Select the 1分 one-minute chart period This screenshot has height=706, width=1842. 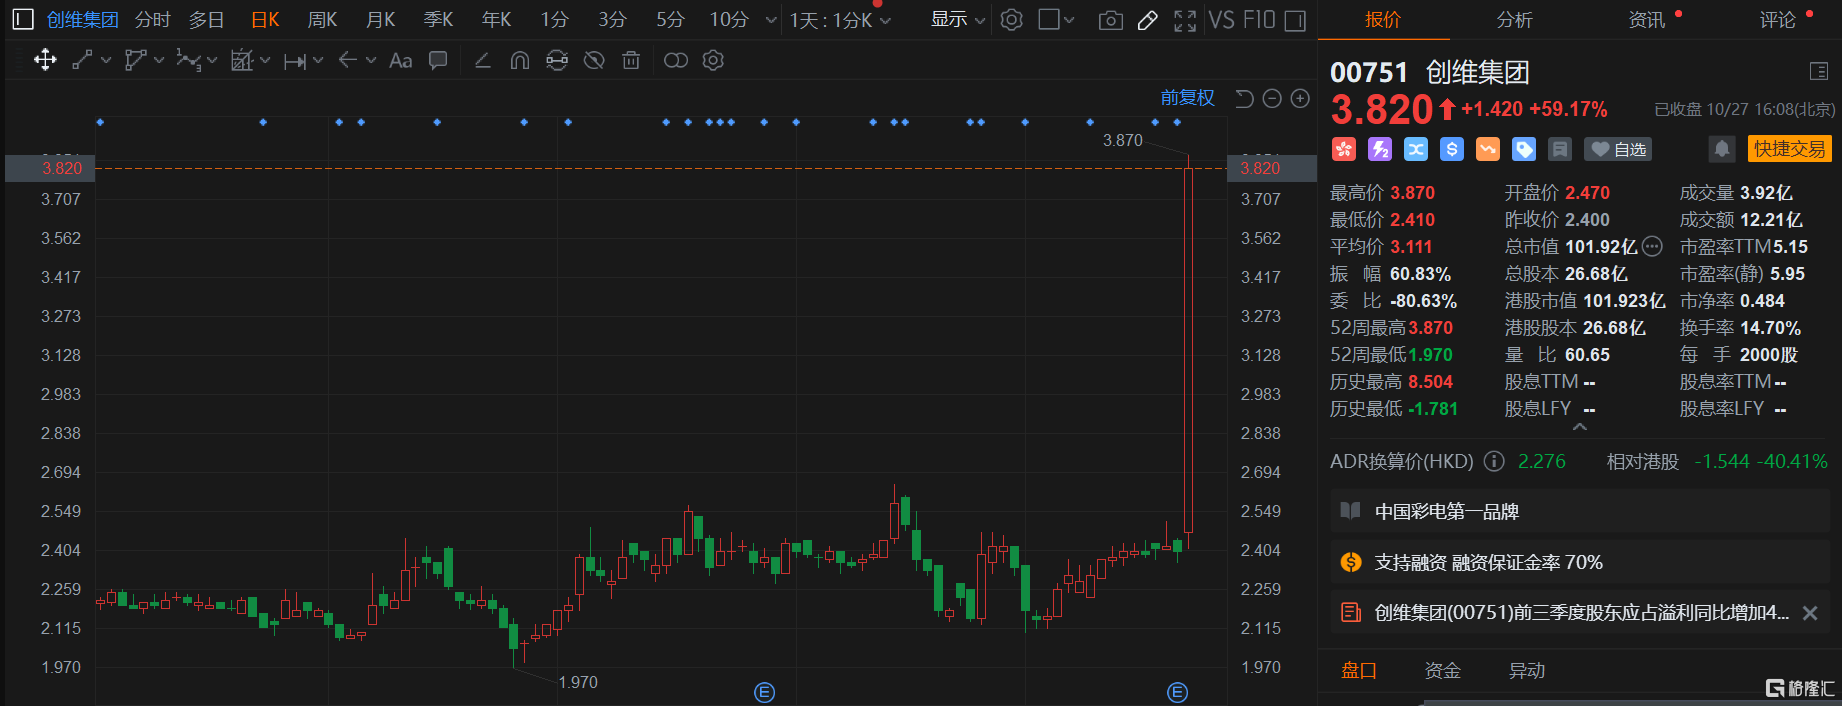click(555, 20)
